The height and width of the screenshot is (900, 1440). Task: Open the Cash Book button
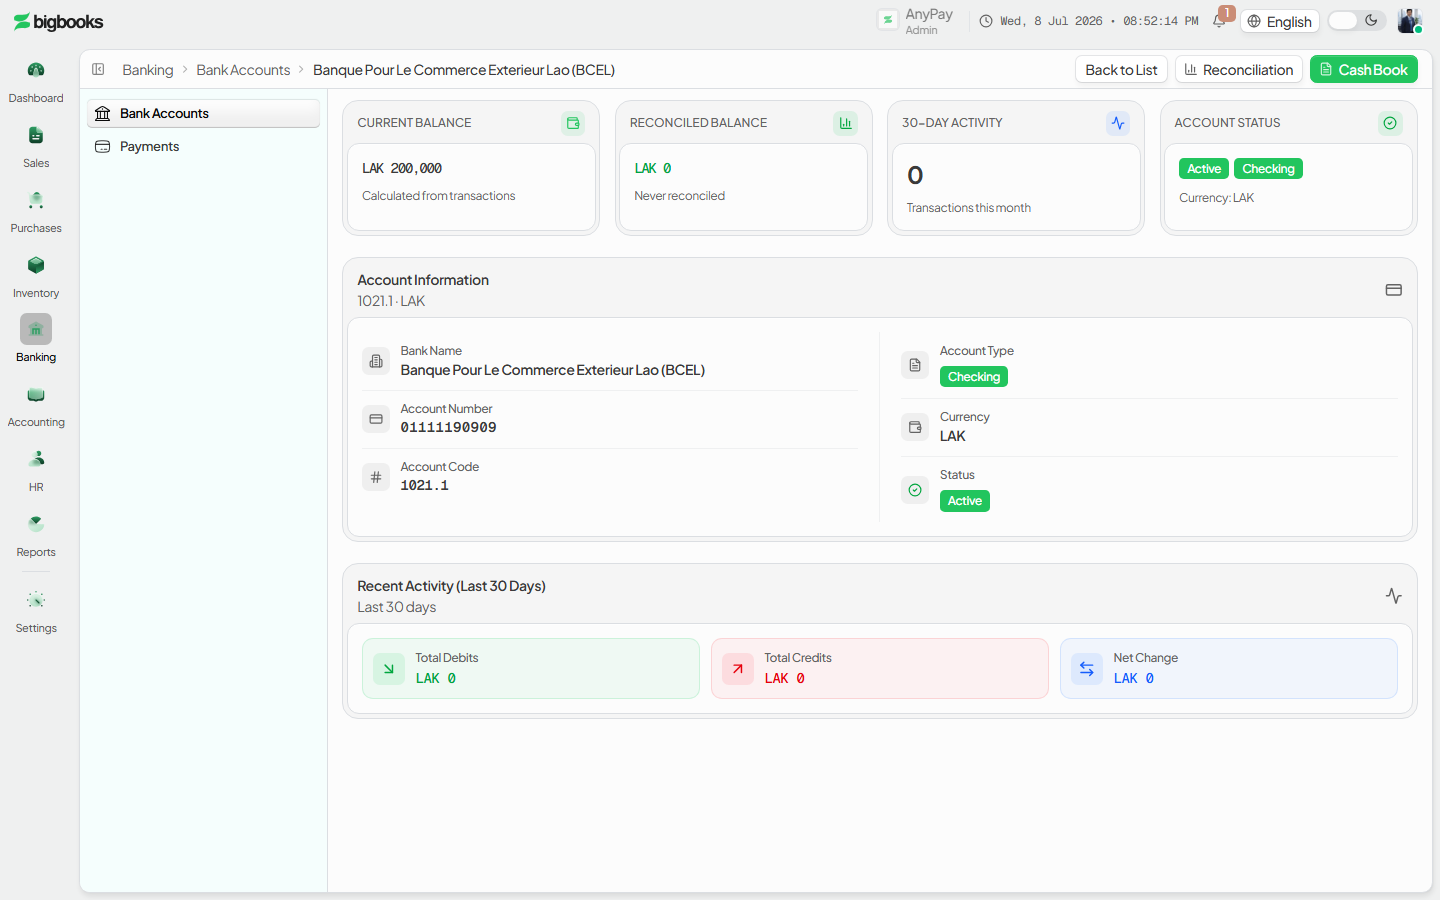pyautogui.click(x=1364, y=69)
